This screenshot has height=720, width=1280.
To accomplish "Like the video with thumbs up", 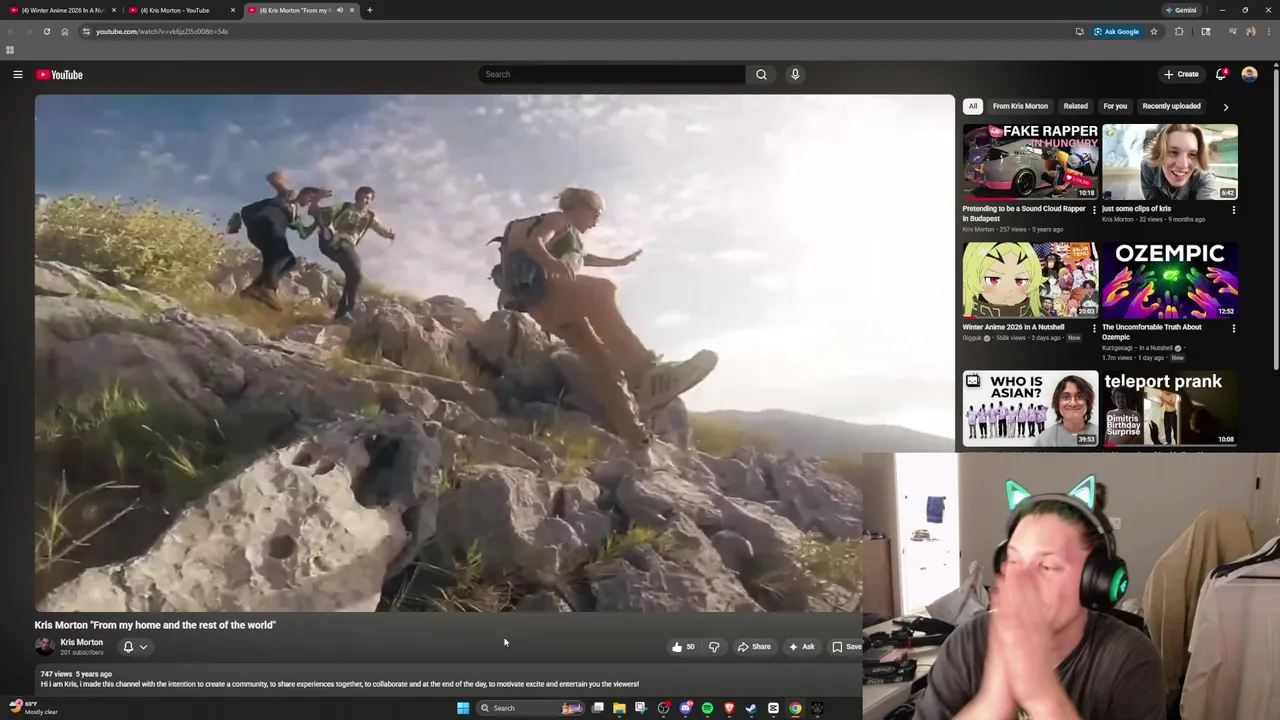I will pos(684,647).
